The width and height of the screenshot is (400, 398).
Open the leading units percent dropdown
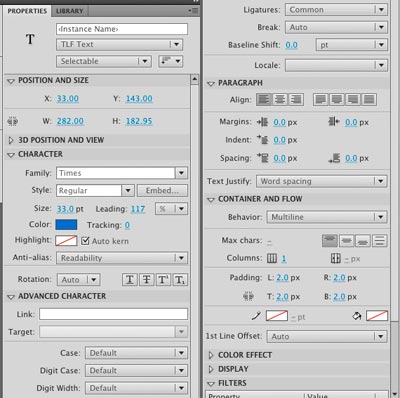coord(171,209)
